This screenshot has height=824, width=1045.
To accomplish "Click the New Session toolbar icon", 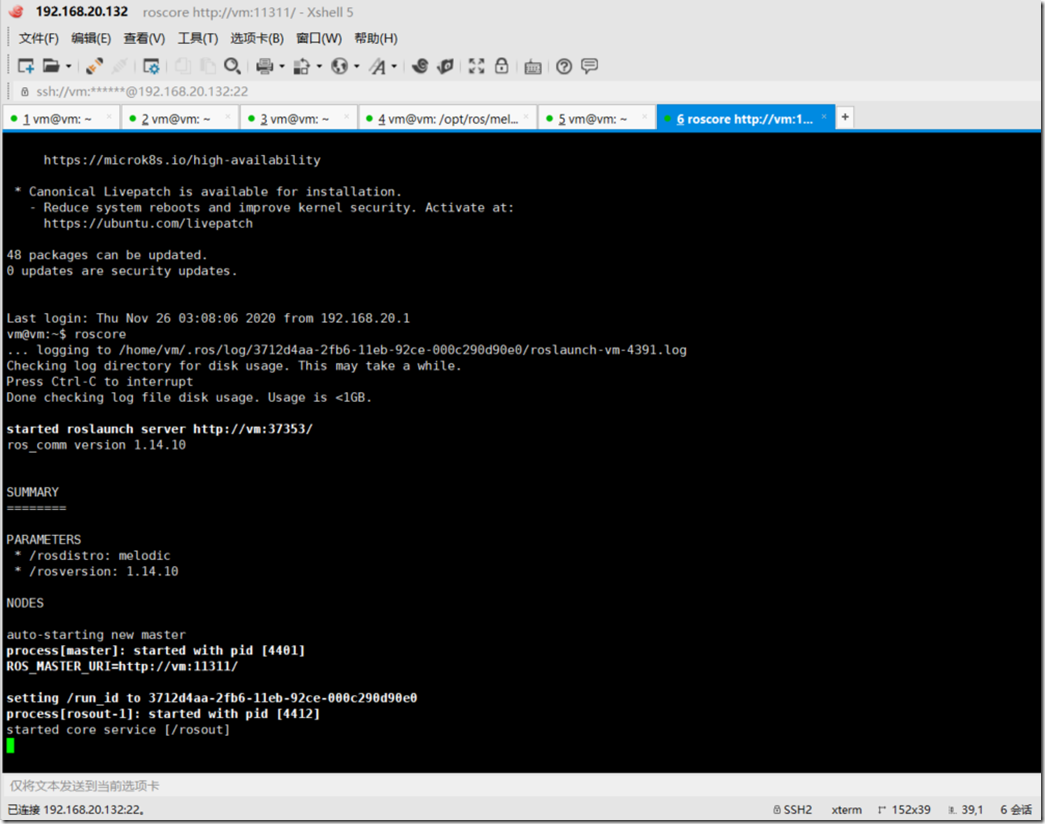I will [x=25, y=66].
